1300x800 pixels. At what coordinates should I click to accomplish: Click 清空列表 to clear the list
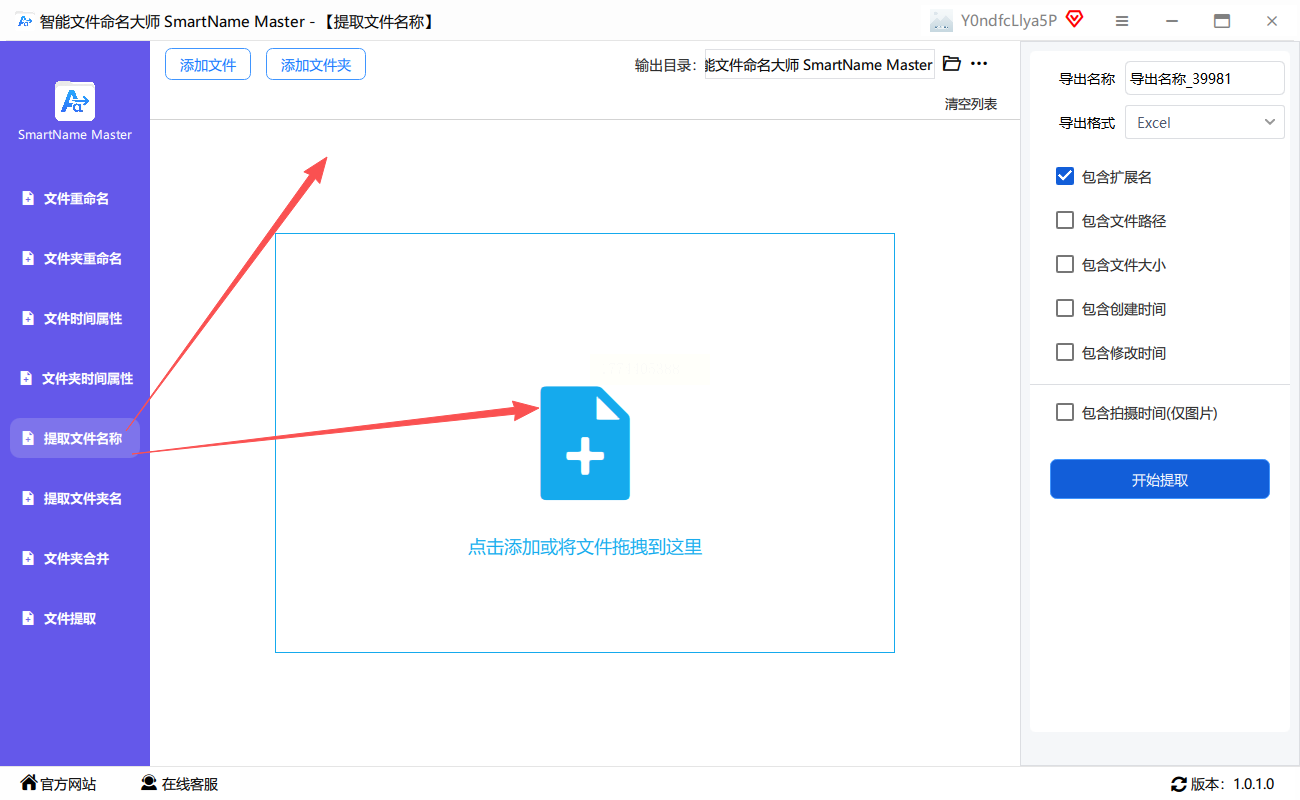click(971, 104)
